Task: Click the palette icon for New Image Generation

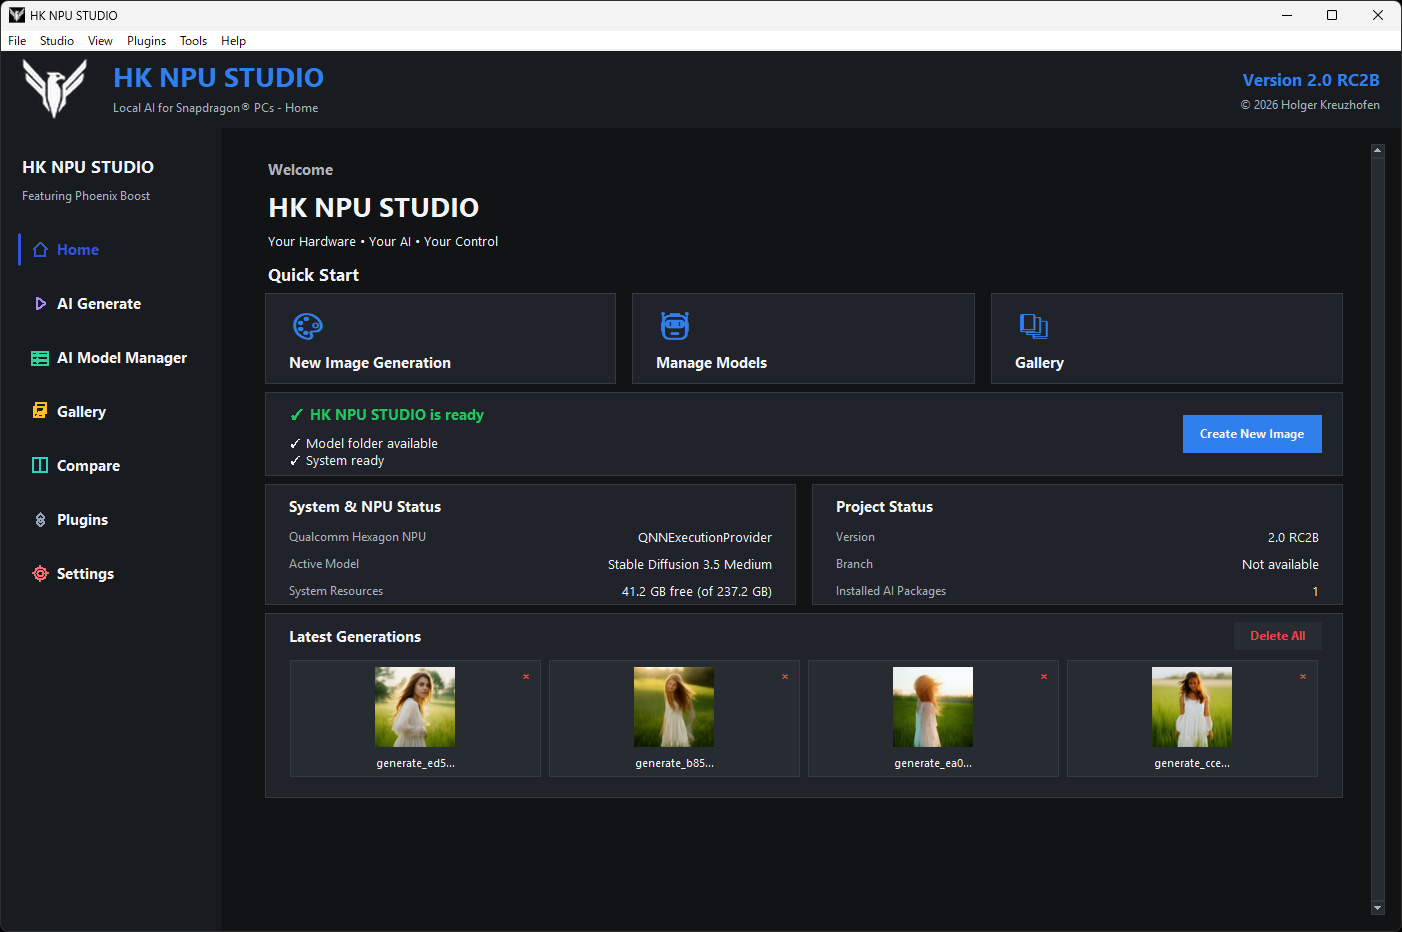Action: (x=308, y=326)
